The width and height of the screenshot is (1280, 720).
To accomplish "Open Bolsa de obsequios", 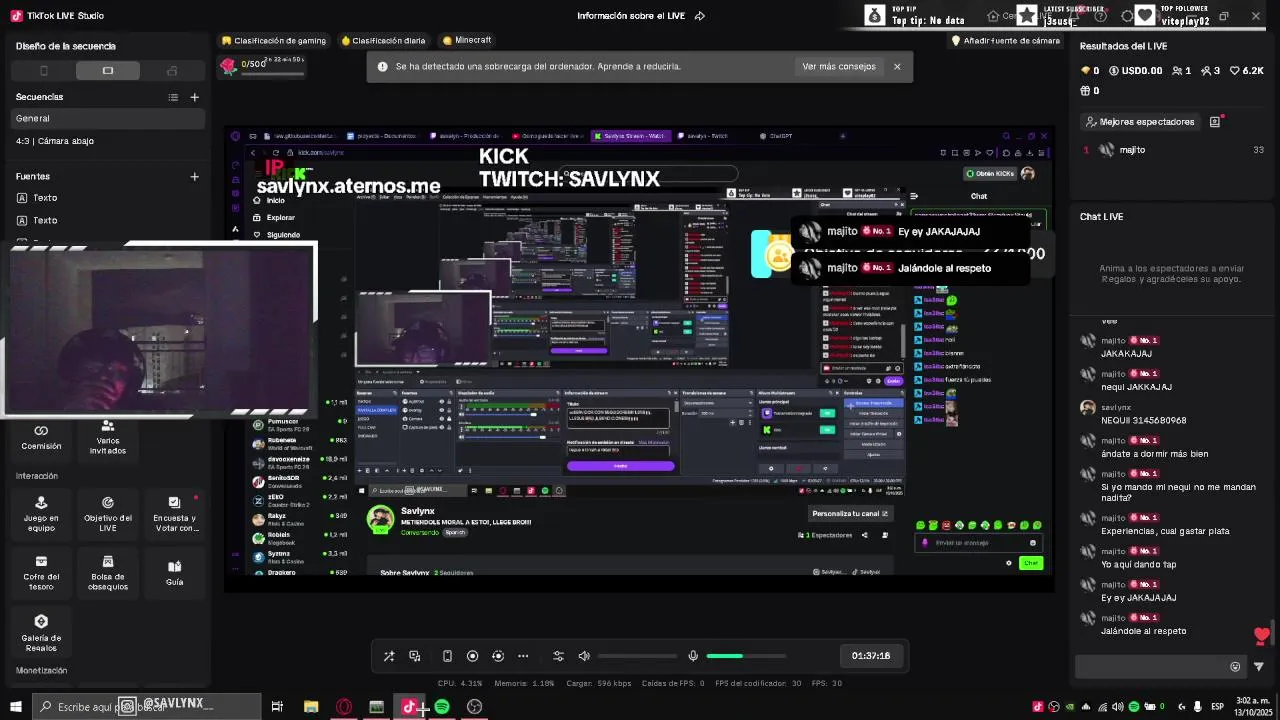I will click(108, 572).
